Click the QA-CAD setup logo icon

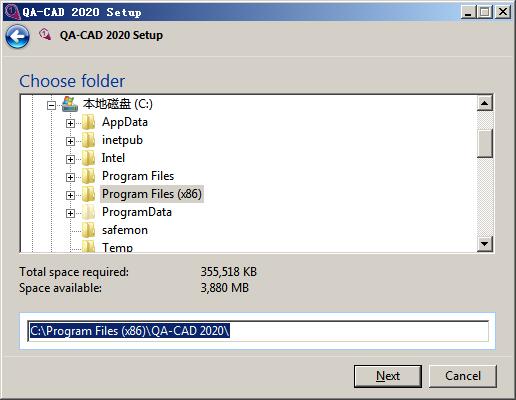coord(45,35)
